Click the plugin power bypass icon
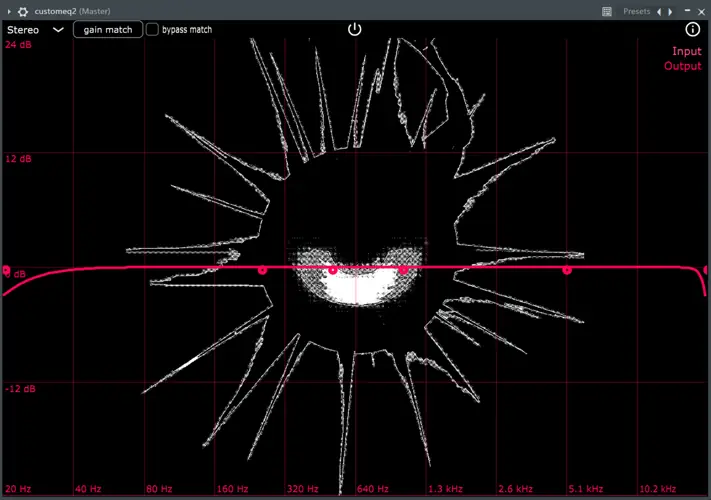This screenshot has width=711, height=500. (354, 29)
